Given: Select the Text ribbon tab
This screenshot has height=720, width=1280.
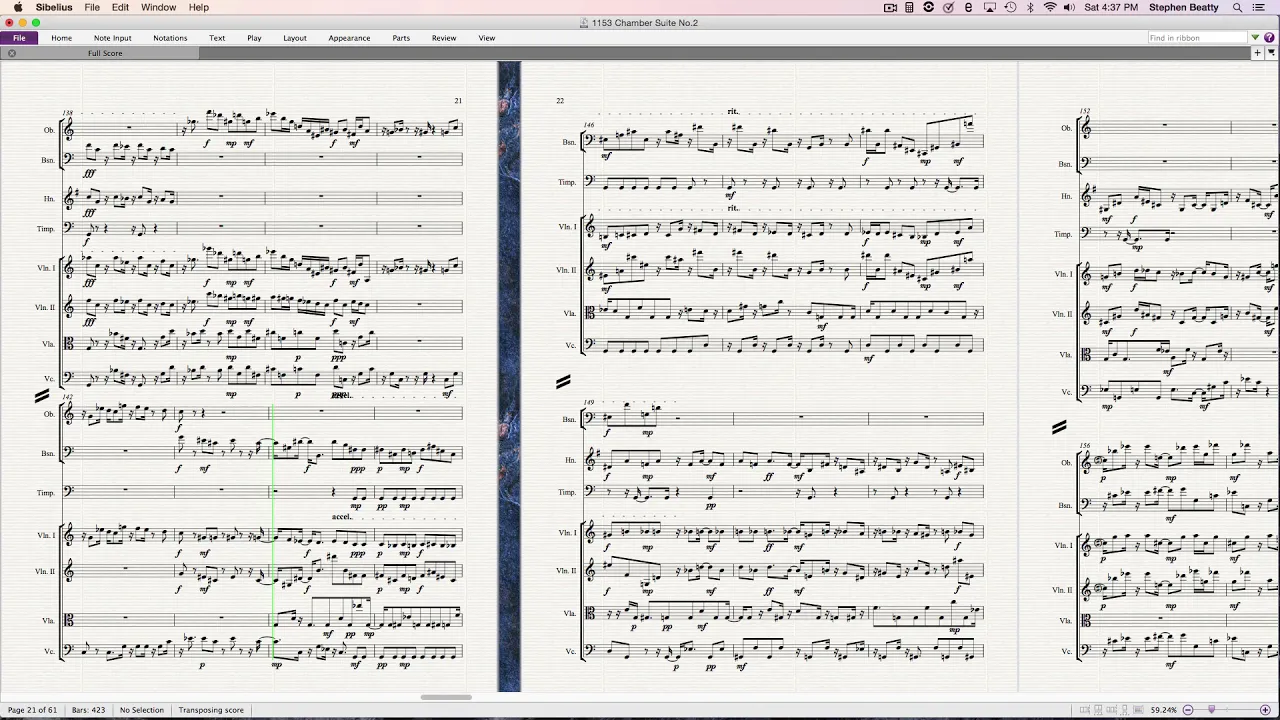Looking at the screenshot, I should (217, 38).
